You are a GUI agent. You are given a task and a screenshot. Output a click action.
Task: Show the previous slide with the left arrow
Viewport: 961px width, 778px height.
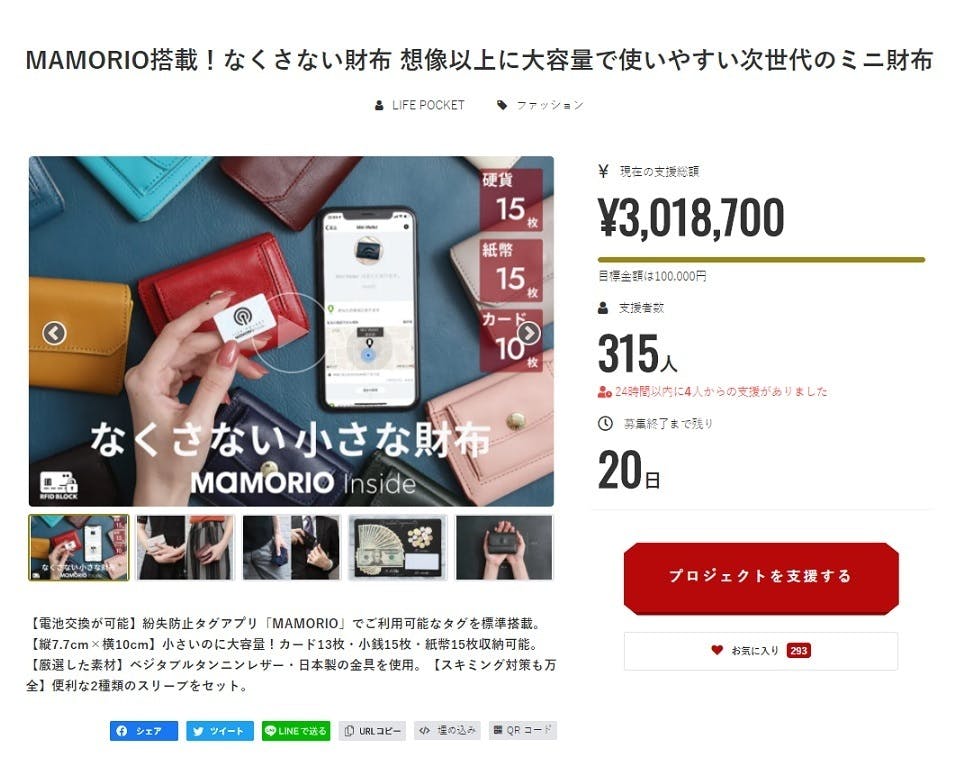(54, 334)
